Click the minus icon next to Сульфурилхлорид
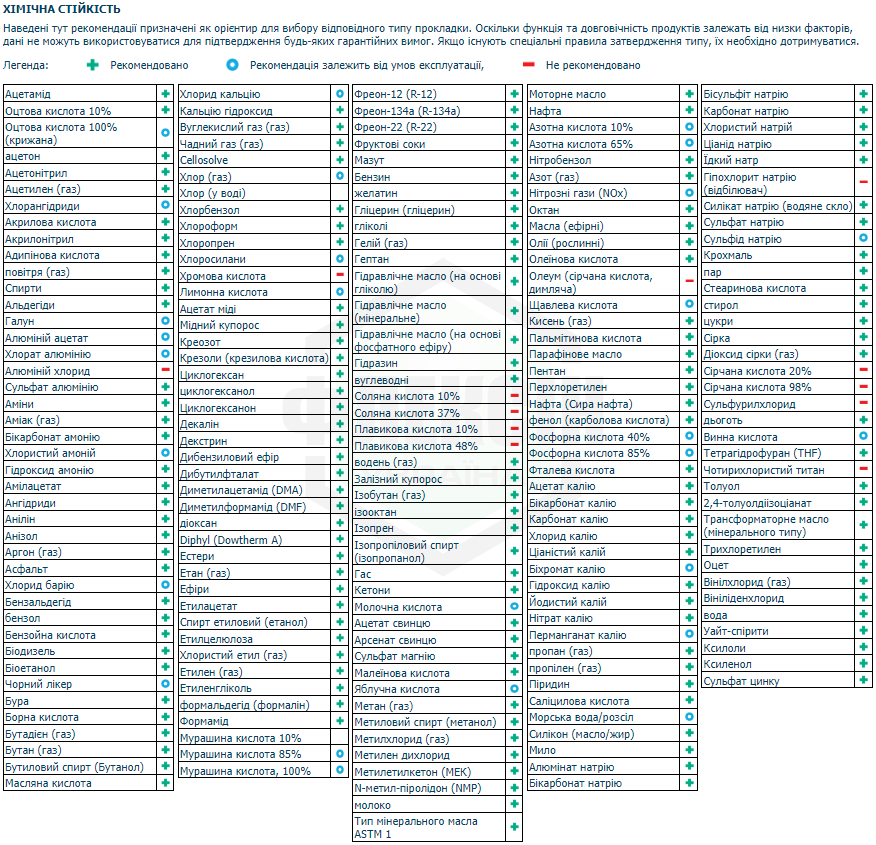The height and width of the screenshot is (845, 876). 863,403
